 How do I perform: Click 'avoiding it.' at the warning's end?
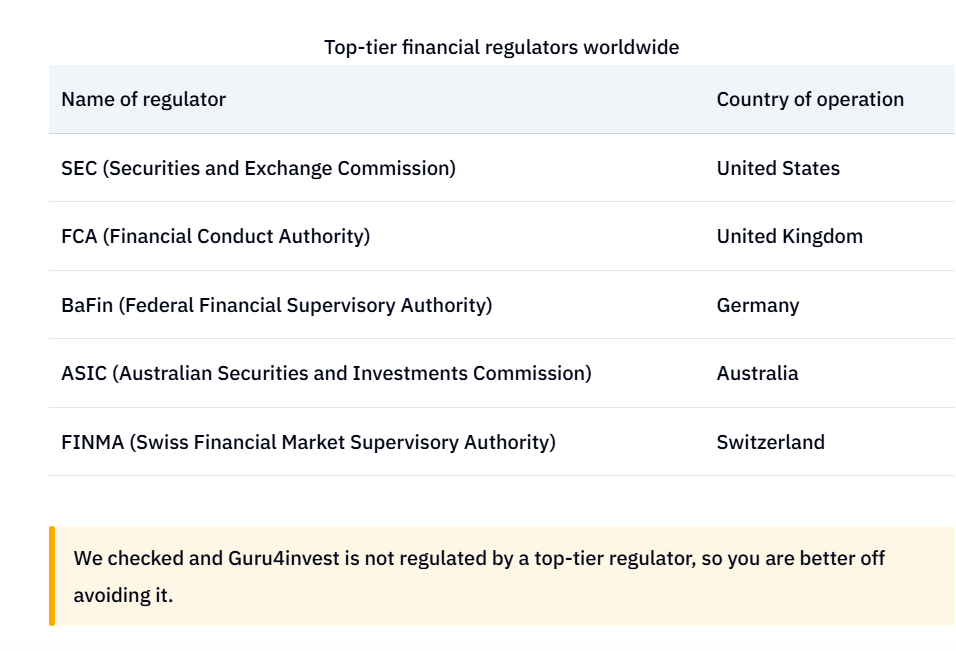(x=123, y=595)
